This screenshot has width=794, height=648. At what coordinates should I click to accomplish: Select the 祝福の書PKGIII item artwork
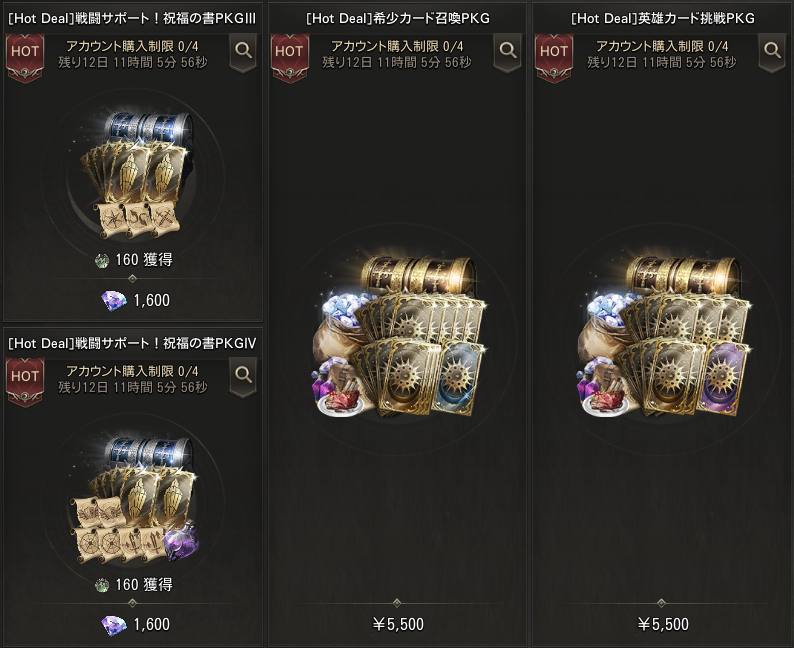tap(137, 175)
